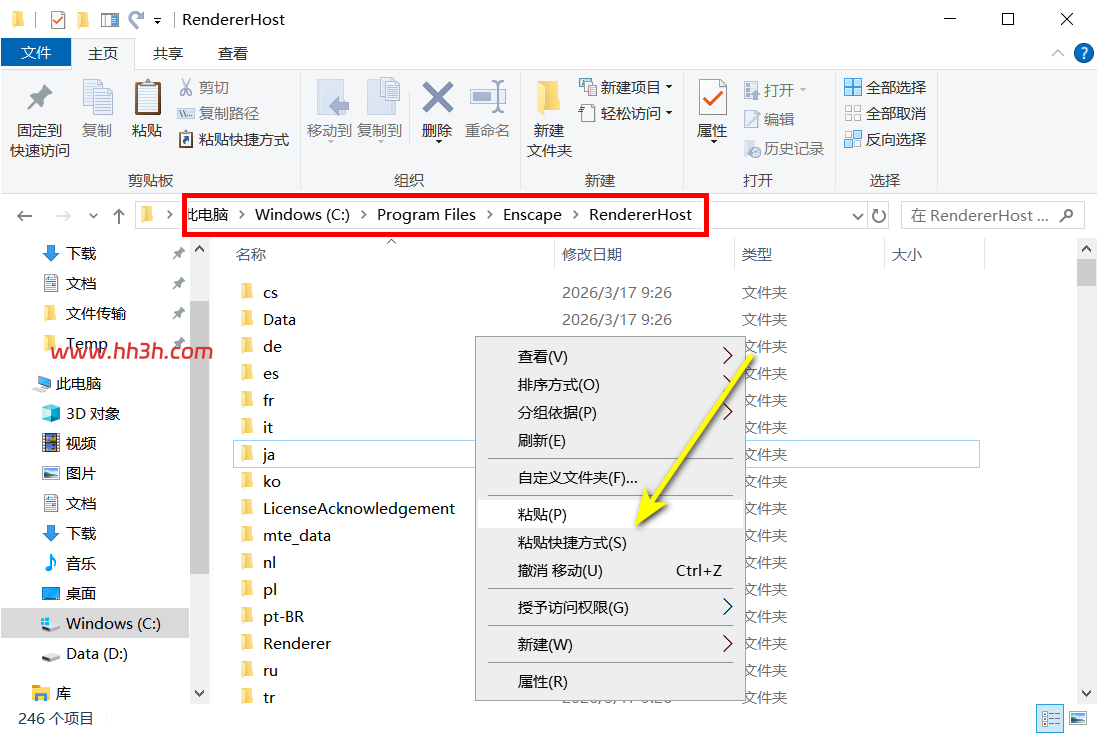Go up one folder level arrow
The image size is (1098, 734).
[x=119, y=216]
